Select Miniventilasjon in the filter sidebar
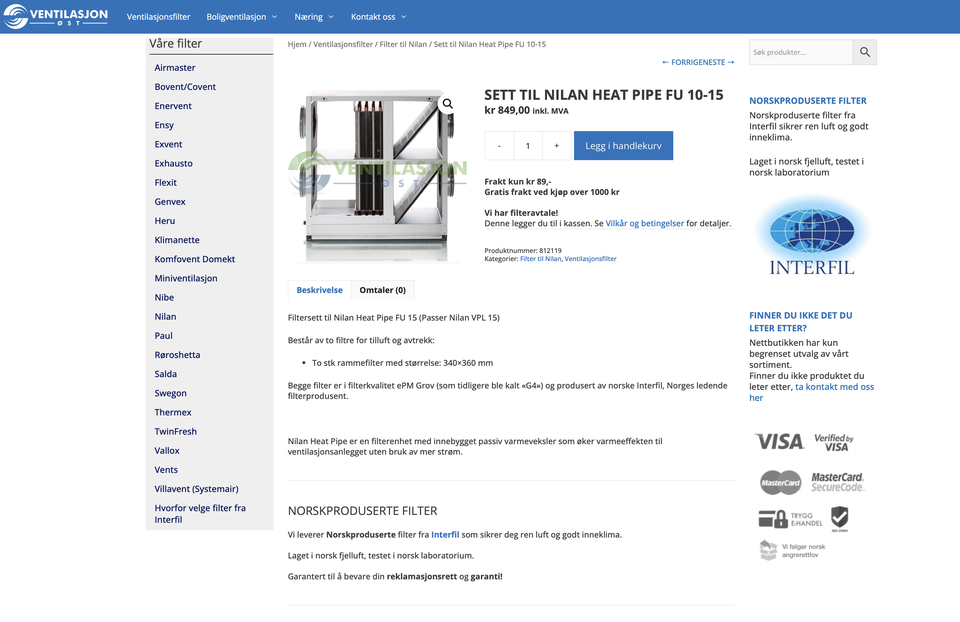The height and width of the screenshot is (622, 960). tap(186, 278)
